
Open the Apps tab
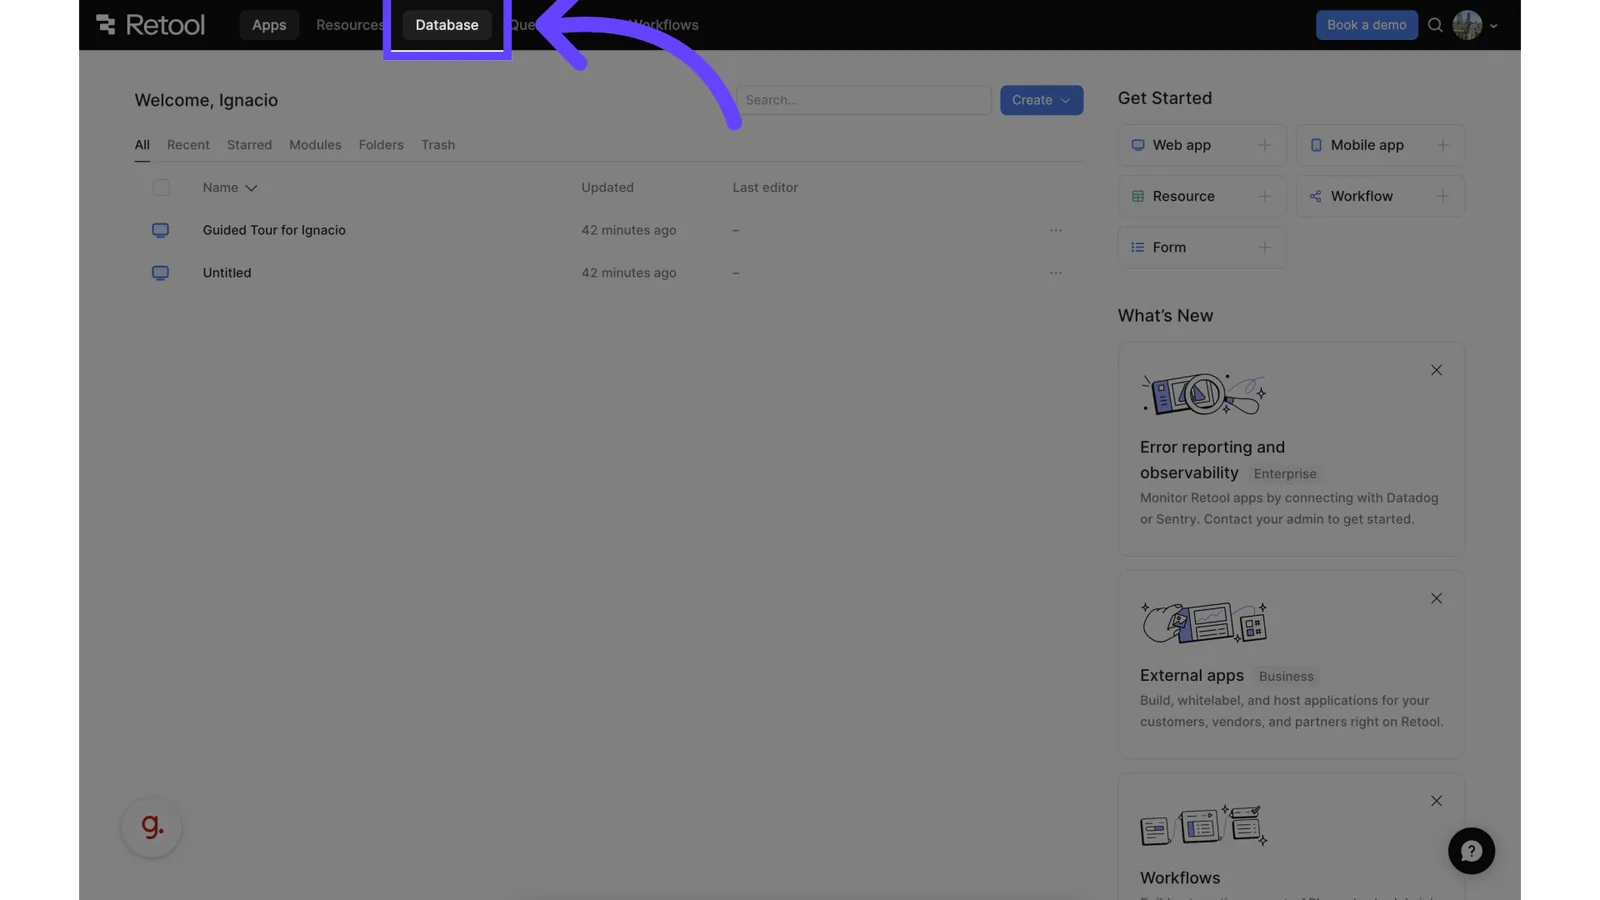click(x=269, y=25)
